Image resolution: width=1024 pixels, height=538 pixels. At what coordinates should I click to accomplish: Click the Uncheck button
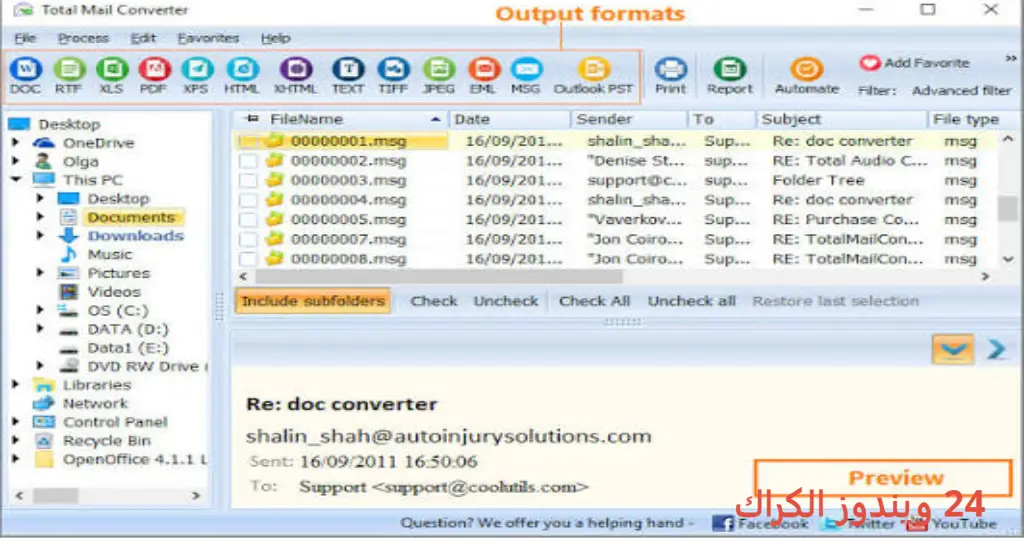[x=506, y=301]
